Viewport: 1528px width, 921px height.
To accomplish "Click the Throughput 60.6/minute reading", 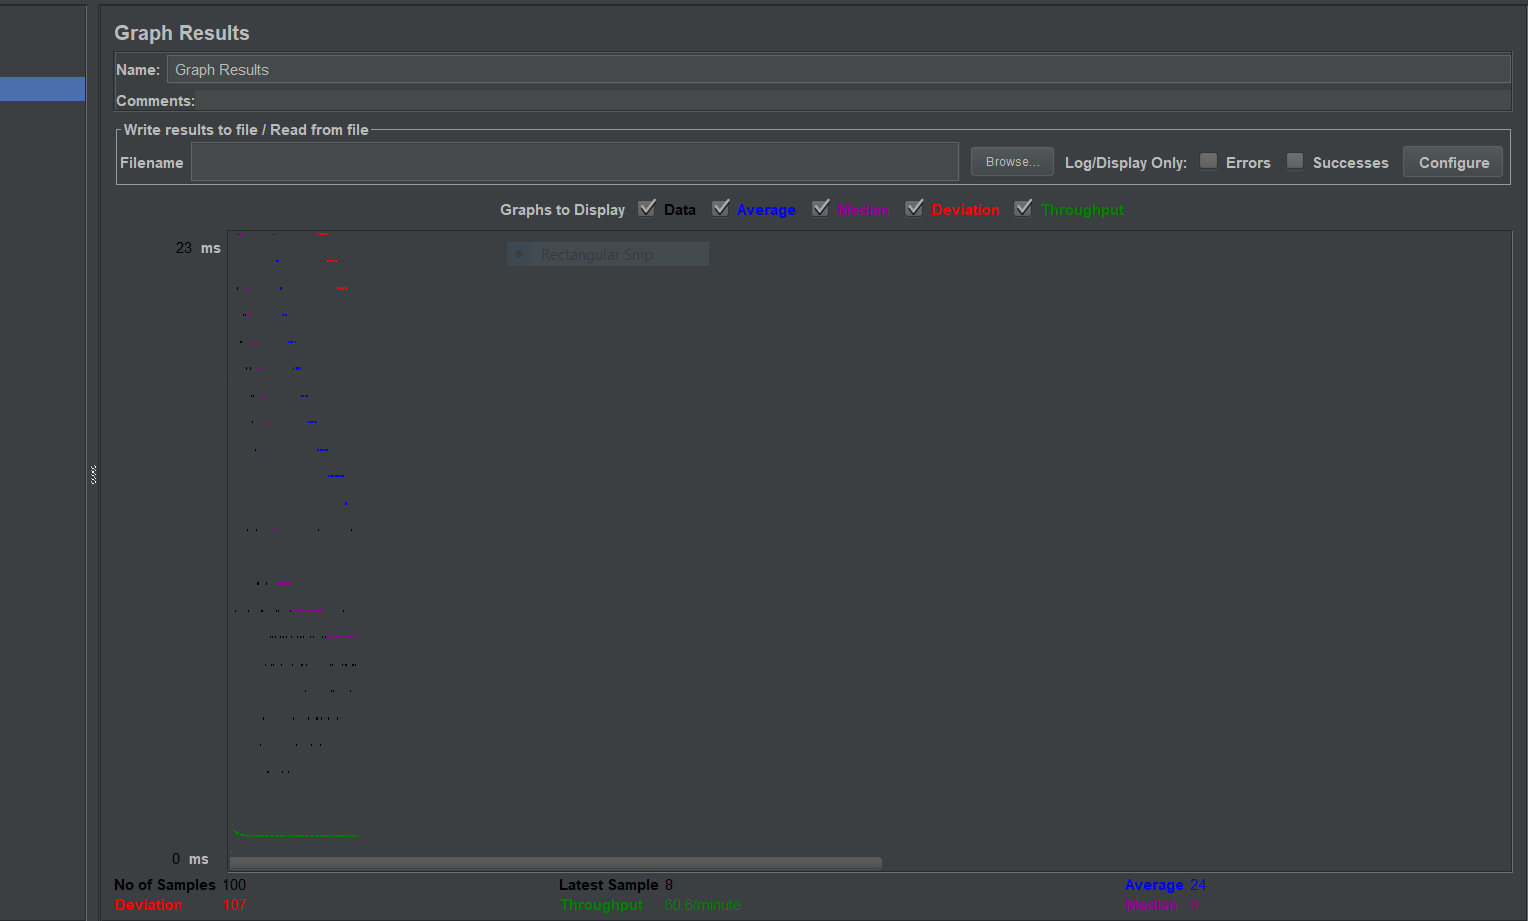I will (x=701, y=904).
